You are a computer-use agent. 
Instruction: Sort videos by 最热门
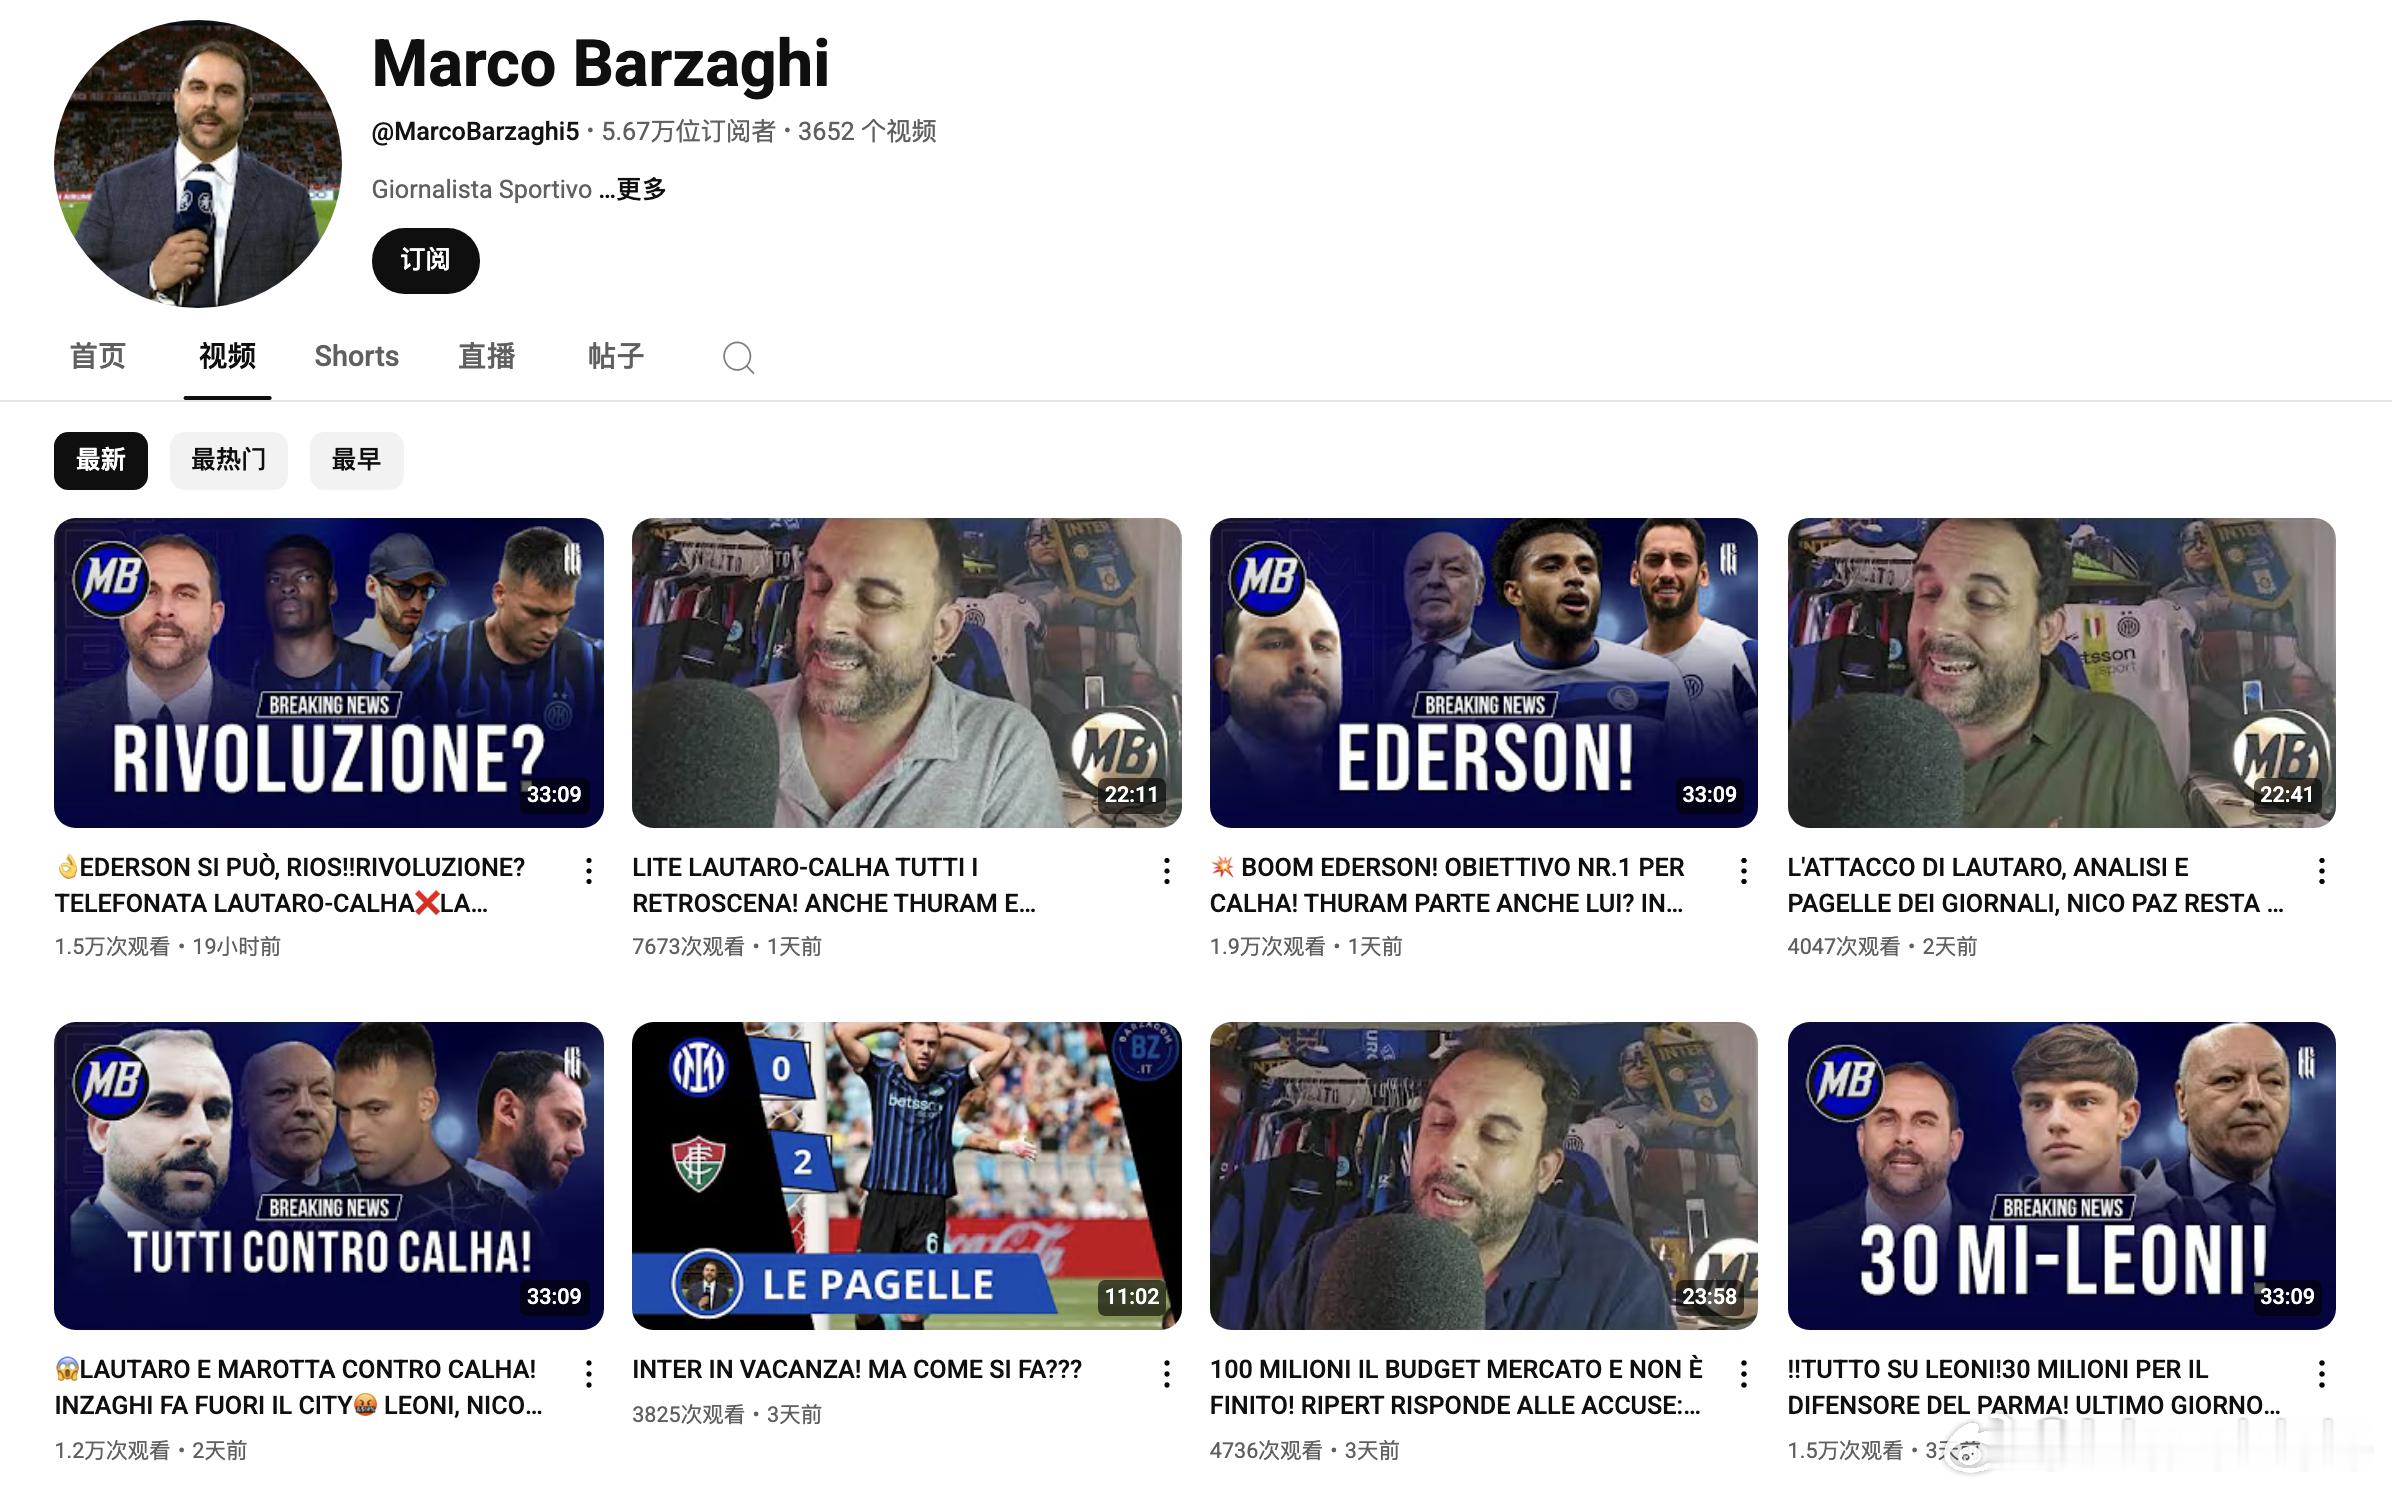pyautogui.click(x=229, y=460)
